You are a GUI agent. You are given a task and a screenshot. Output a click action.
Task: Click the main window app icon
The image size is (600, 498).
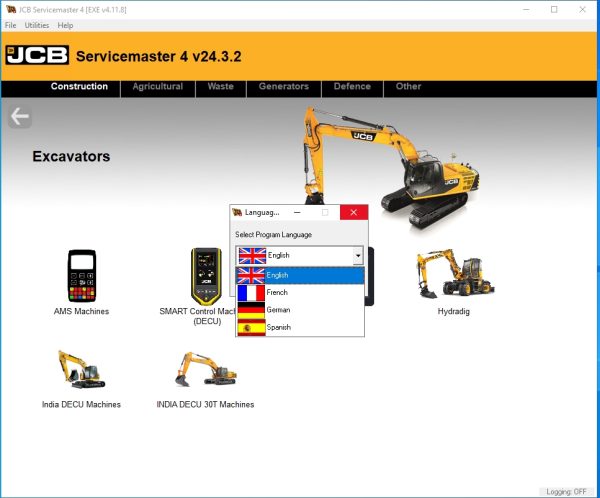[x=11, y=9]
